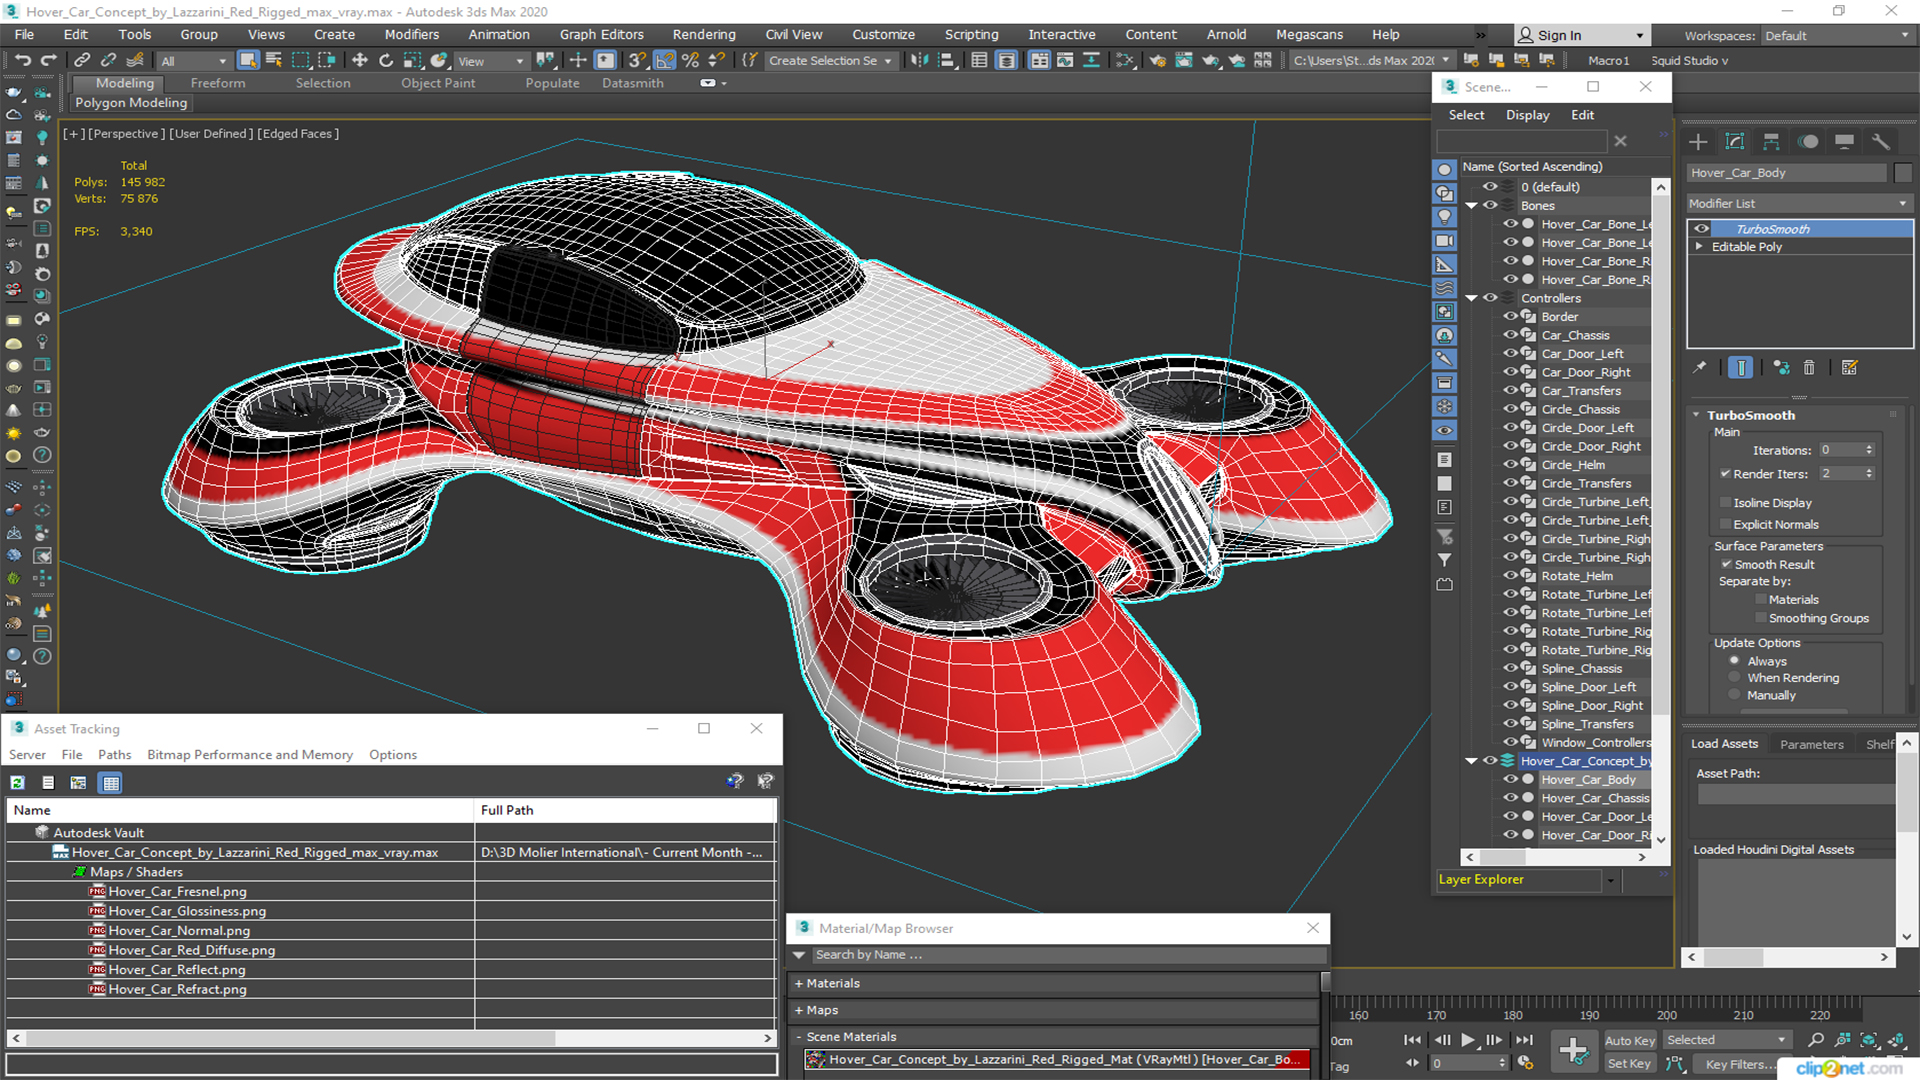Click Time Configuration clock icon

pyautogui.click(x=1525, y=1063)
